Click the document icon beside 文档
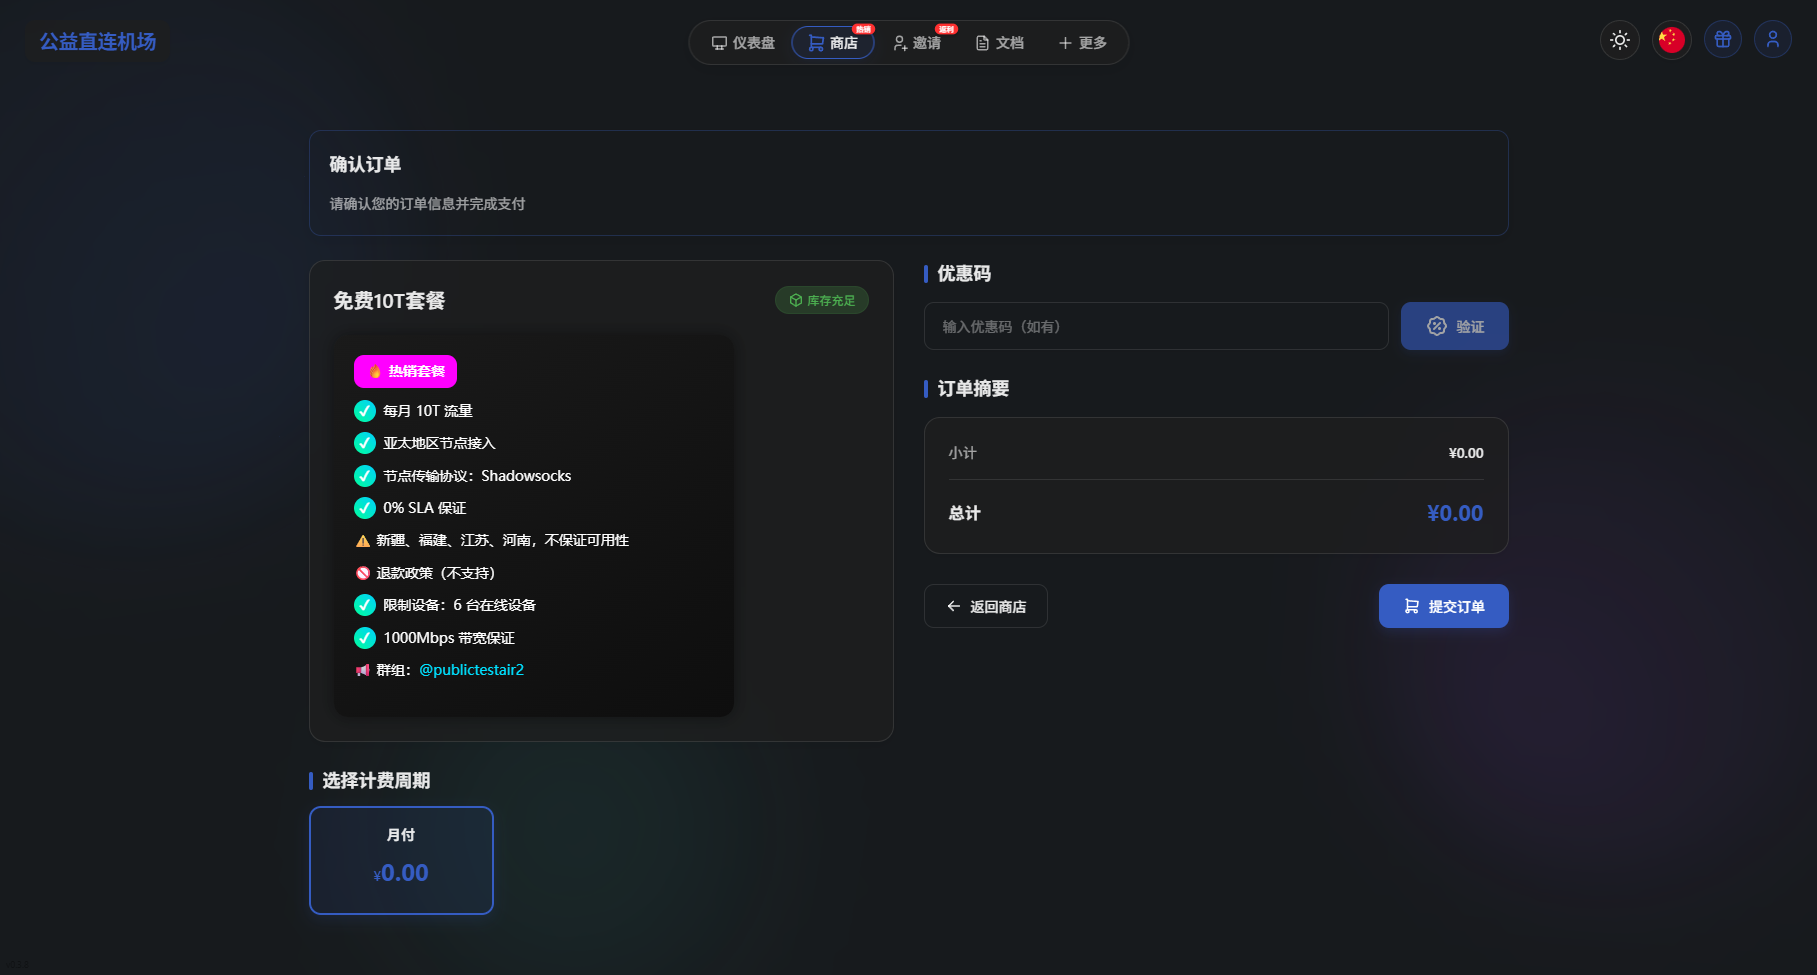1817x975 pixels. click(x=981, y=42)
